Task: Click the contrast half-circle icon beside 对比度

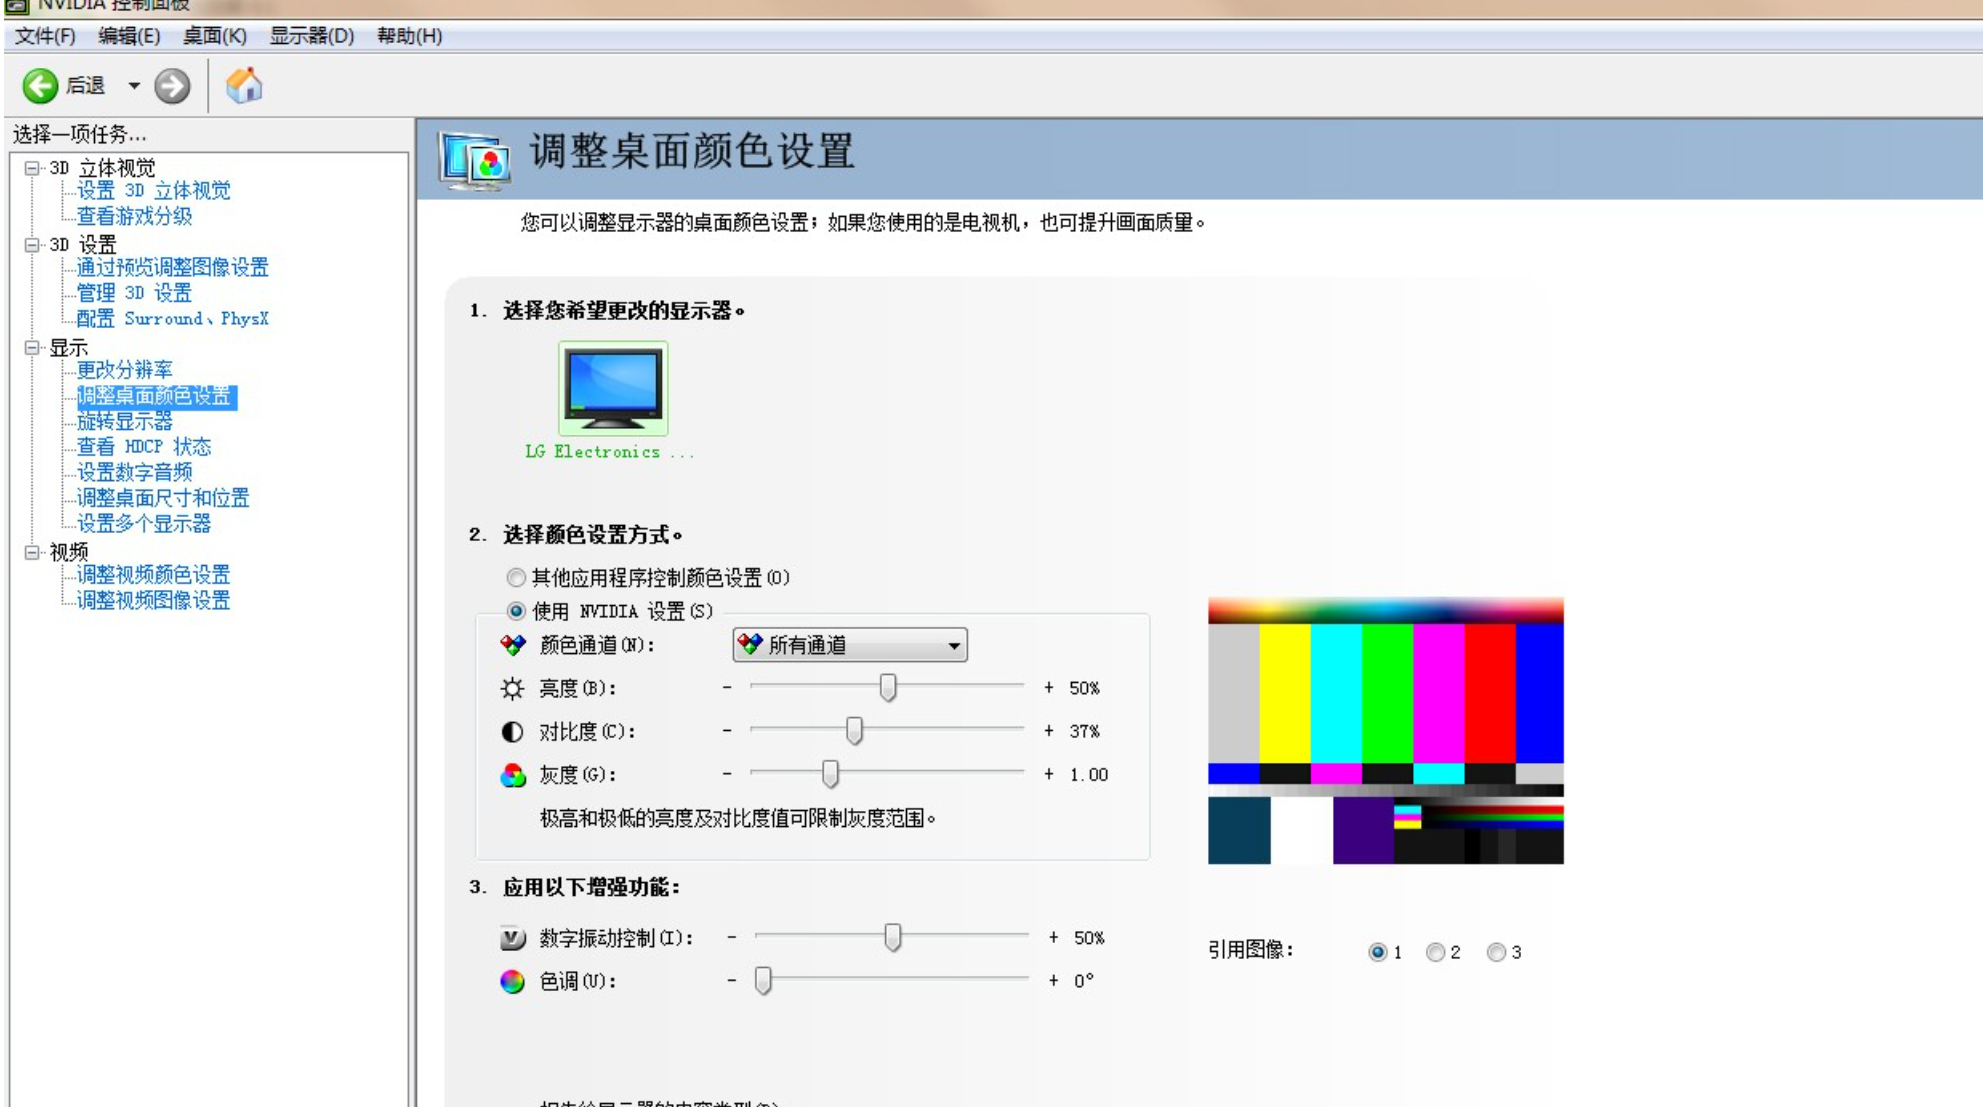Action: 513,731
